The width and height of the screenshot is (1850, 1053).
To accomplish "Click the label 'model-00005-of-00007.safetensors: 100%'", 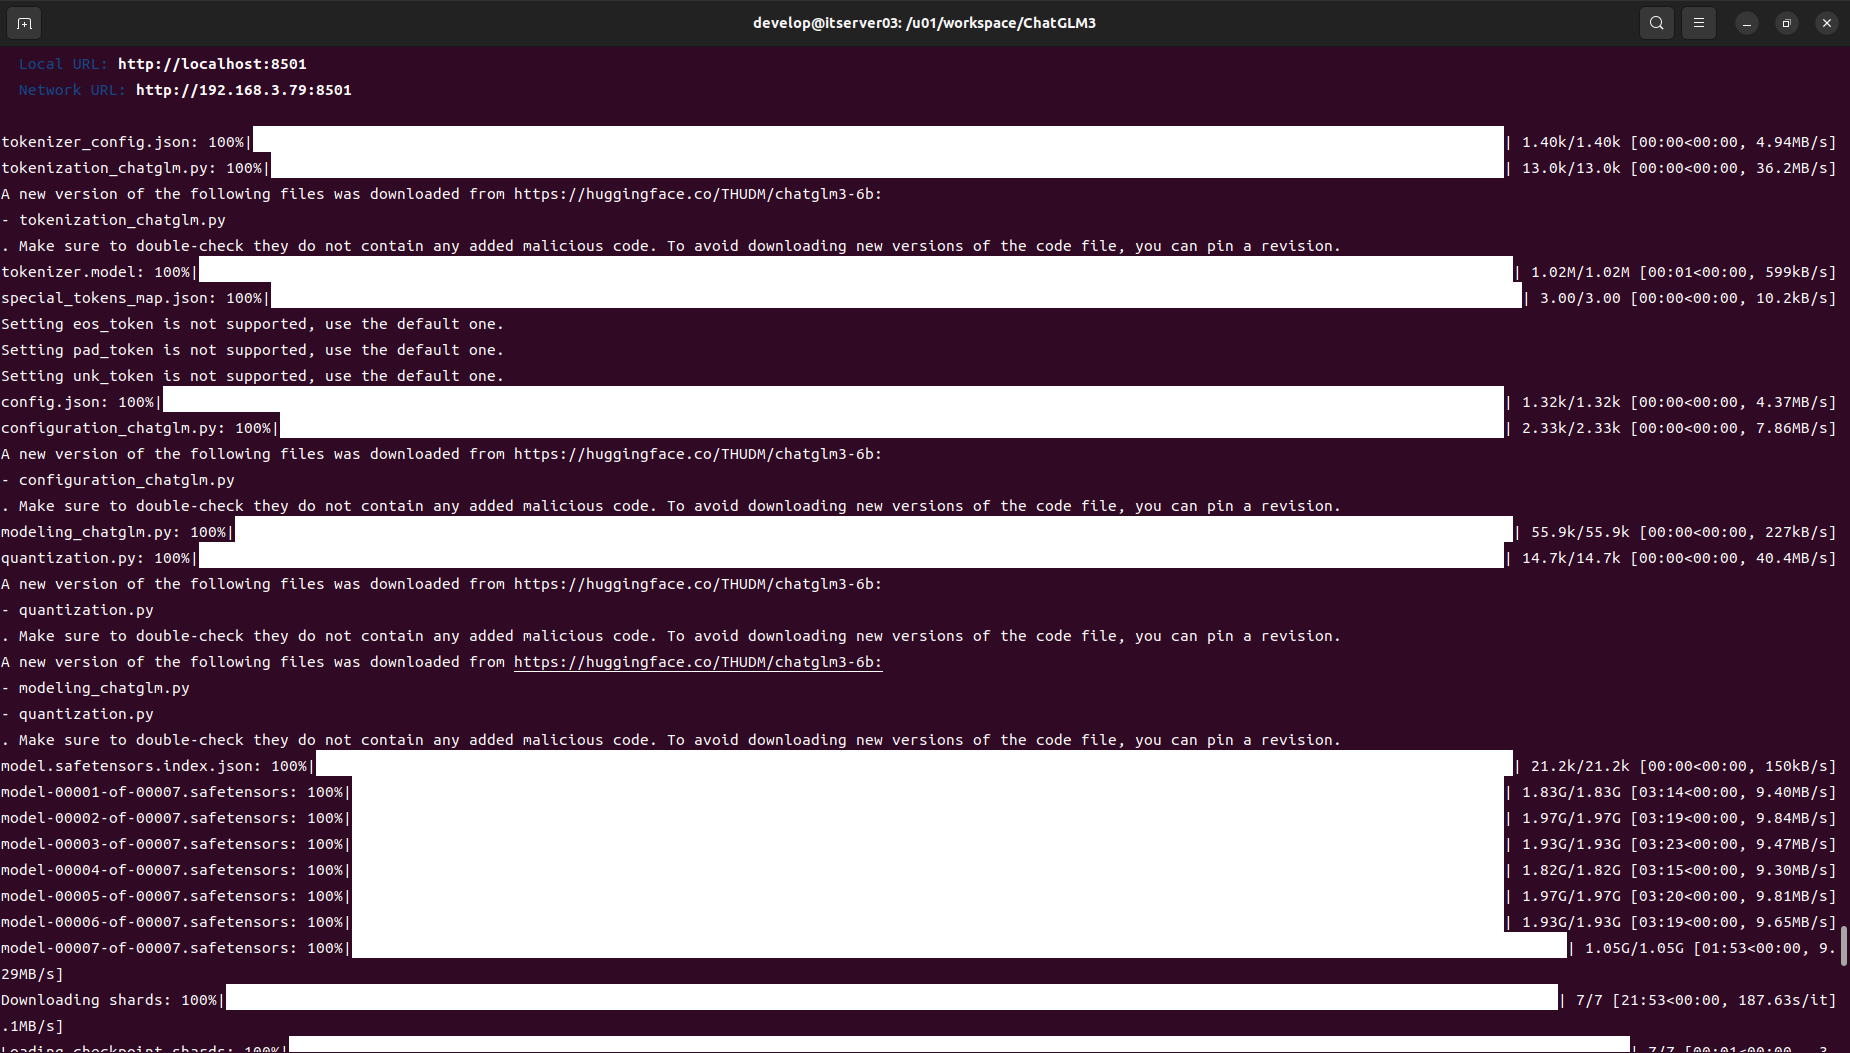I will point(172,896).
